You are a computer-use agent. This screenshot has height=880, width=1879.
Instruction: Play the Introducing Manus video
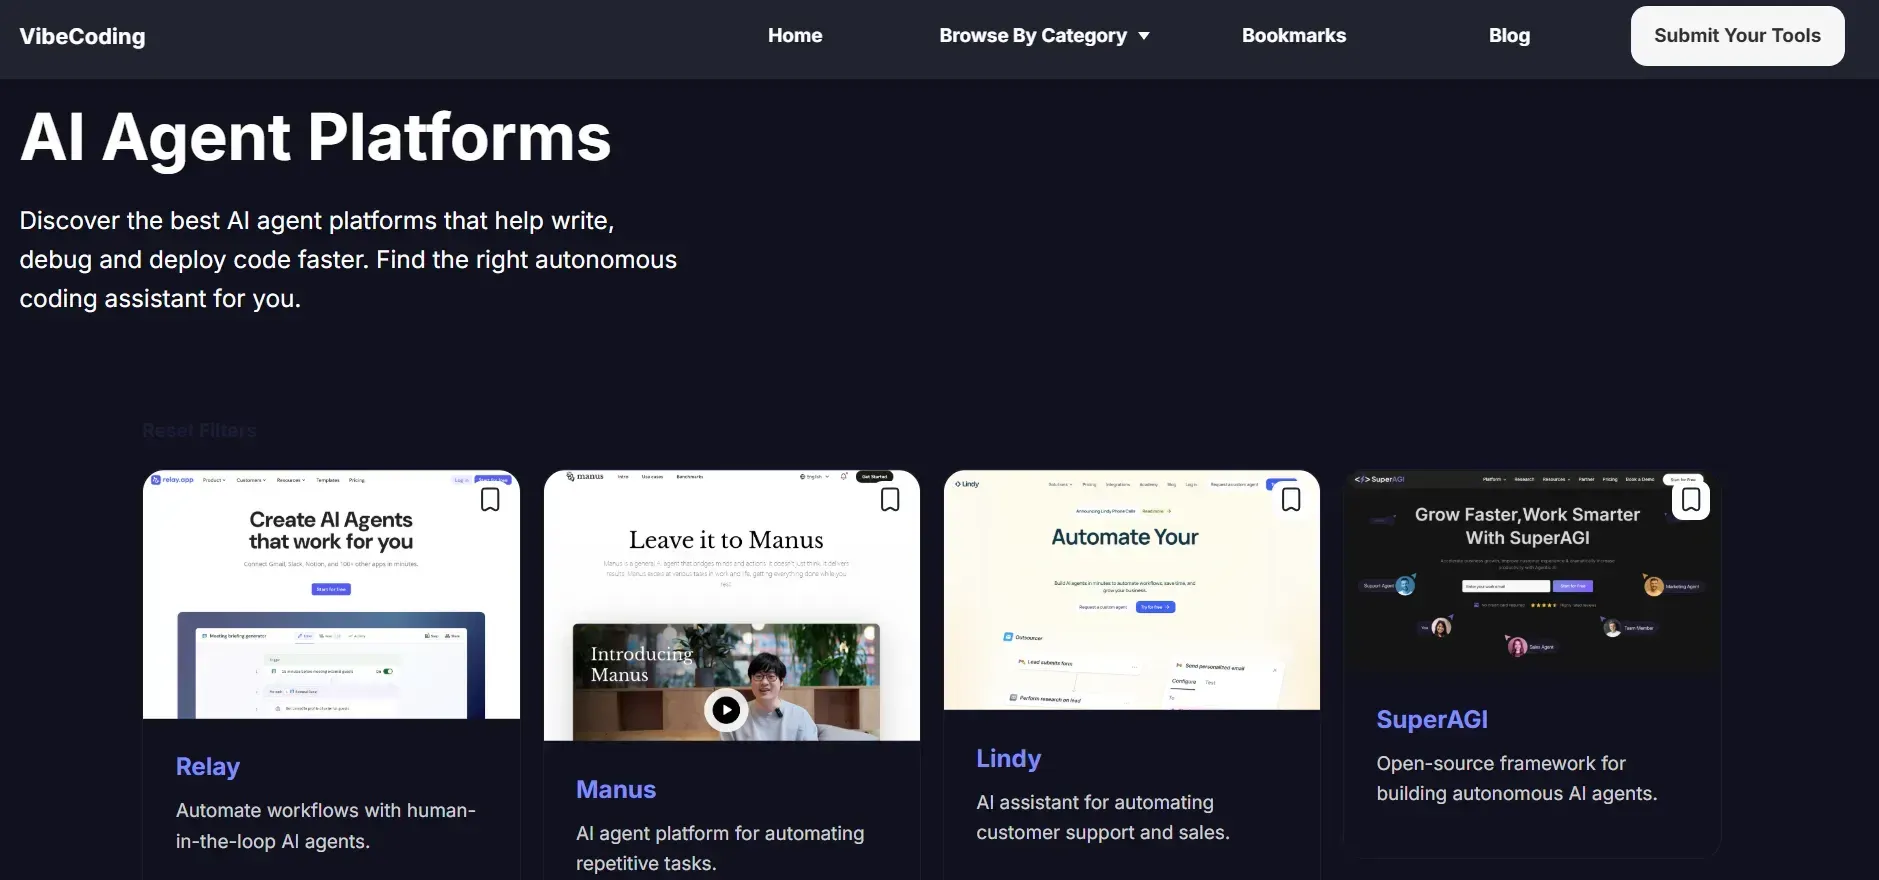click(726, 710)
